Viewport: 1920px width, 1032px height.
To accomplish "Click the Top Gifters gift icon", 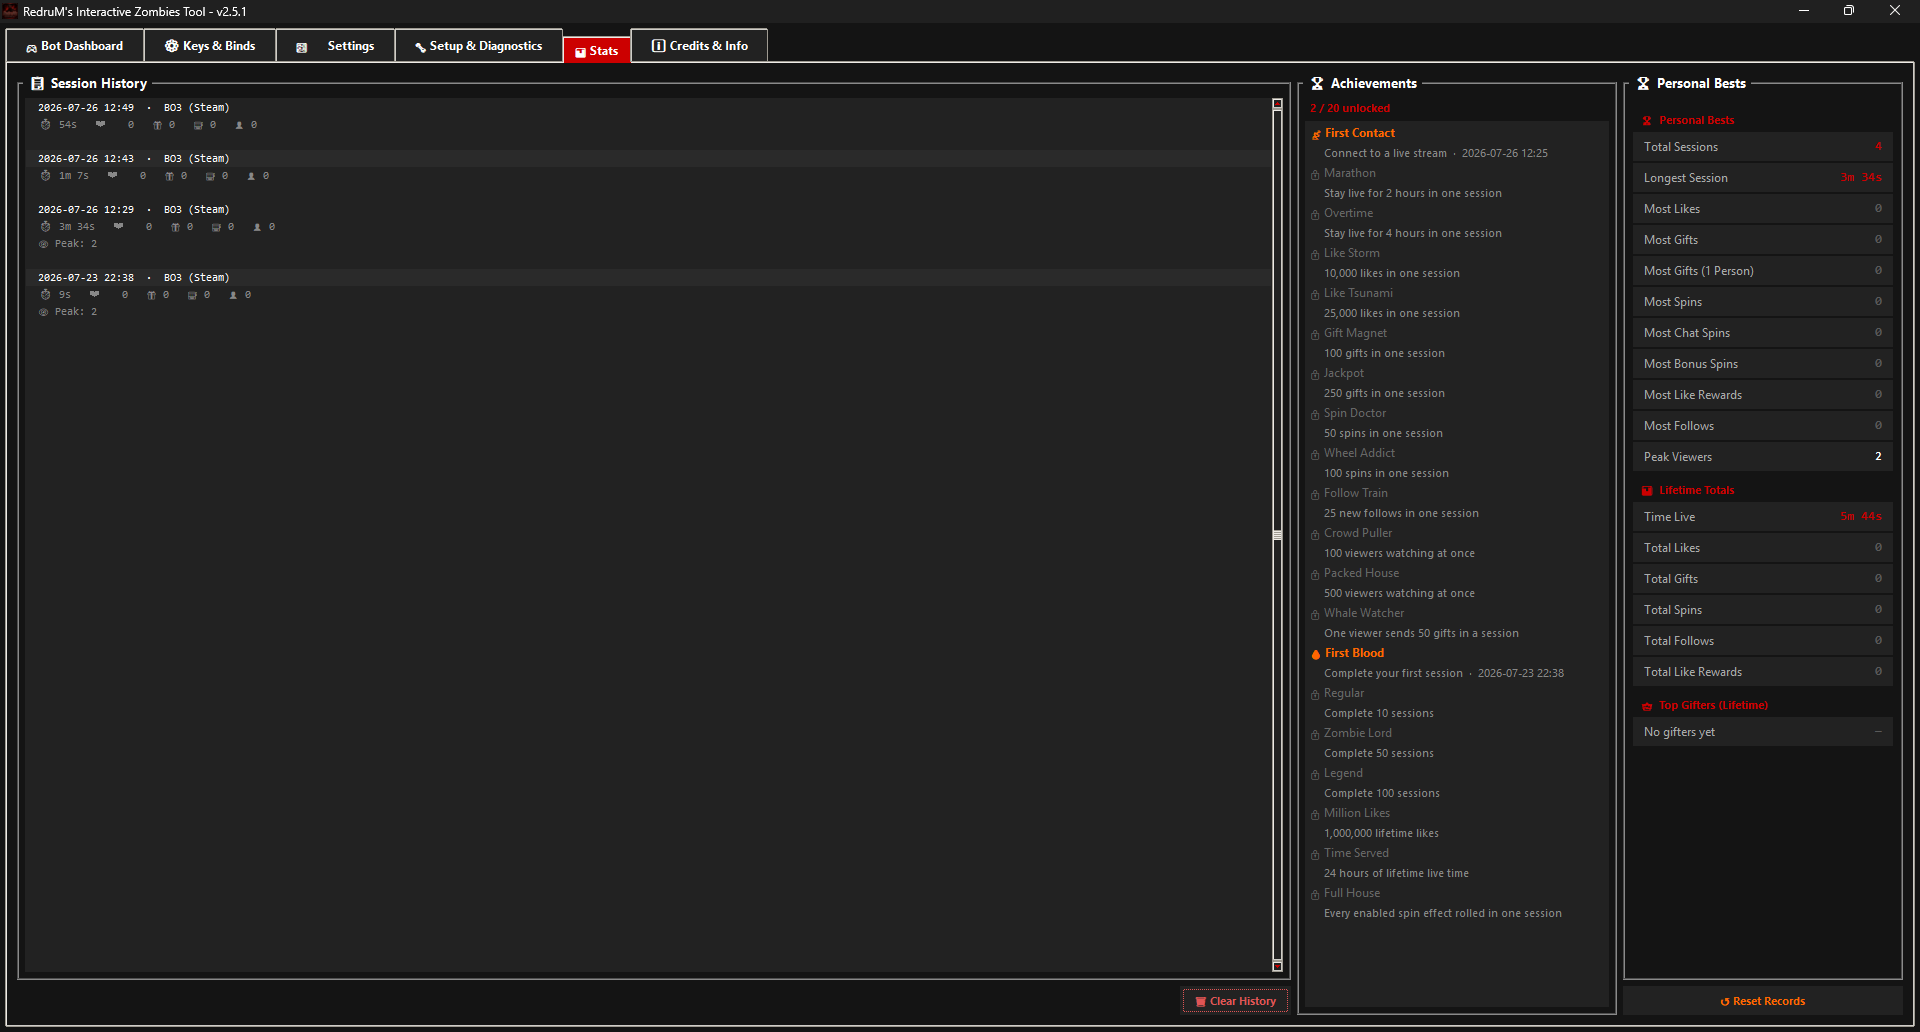I will click(1647, 706).
